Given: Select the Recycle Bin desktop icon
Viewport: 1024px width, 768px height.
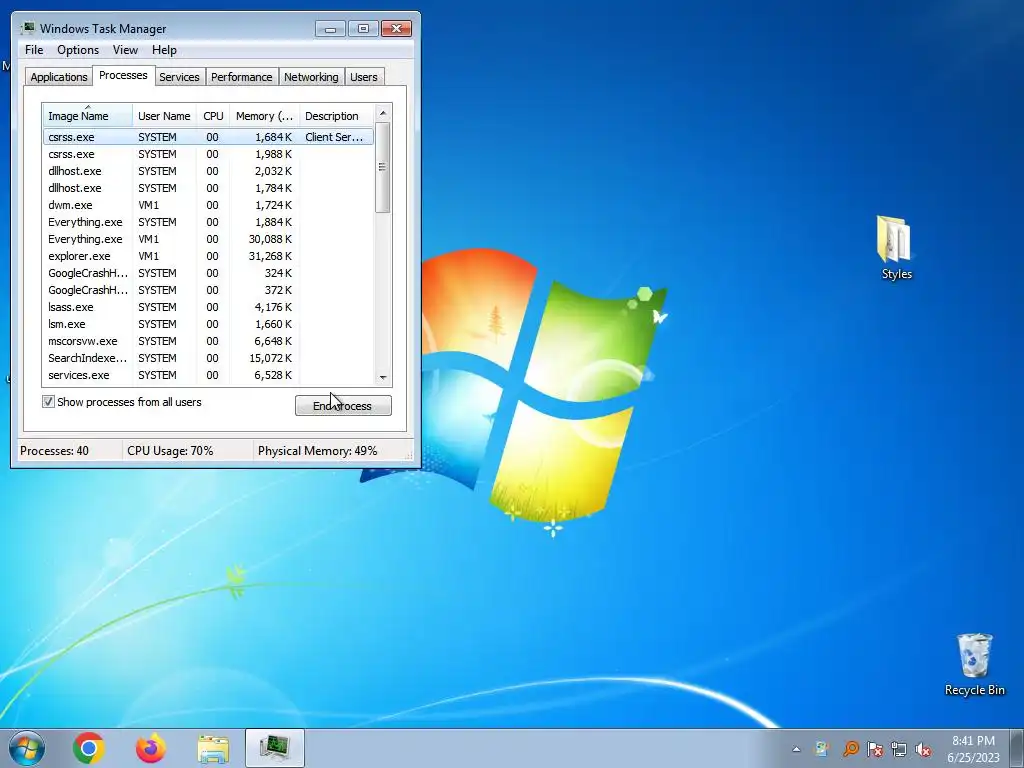Looking at the screenshot, I should [x=974, y=664].
